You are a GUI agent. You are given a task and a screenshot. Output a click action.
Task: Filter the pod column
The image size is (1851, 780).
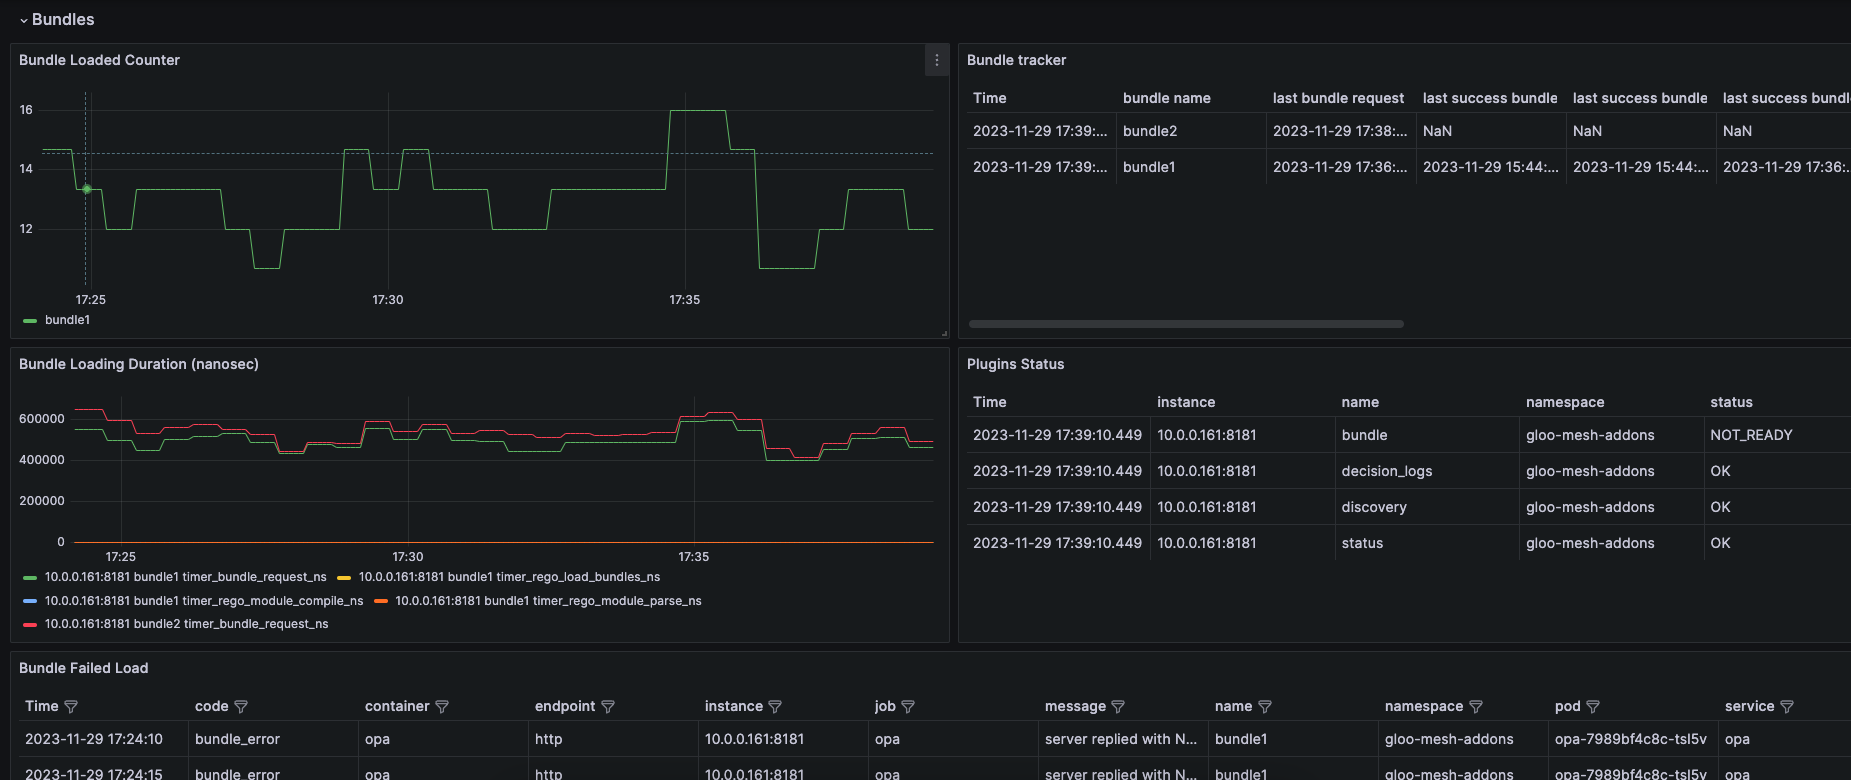coord(1593,706)
